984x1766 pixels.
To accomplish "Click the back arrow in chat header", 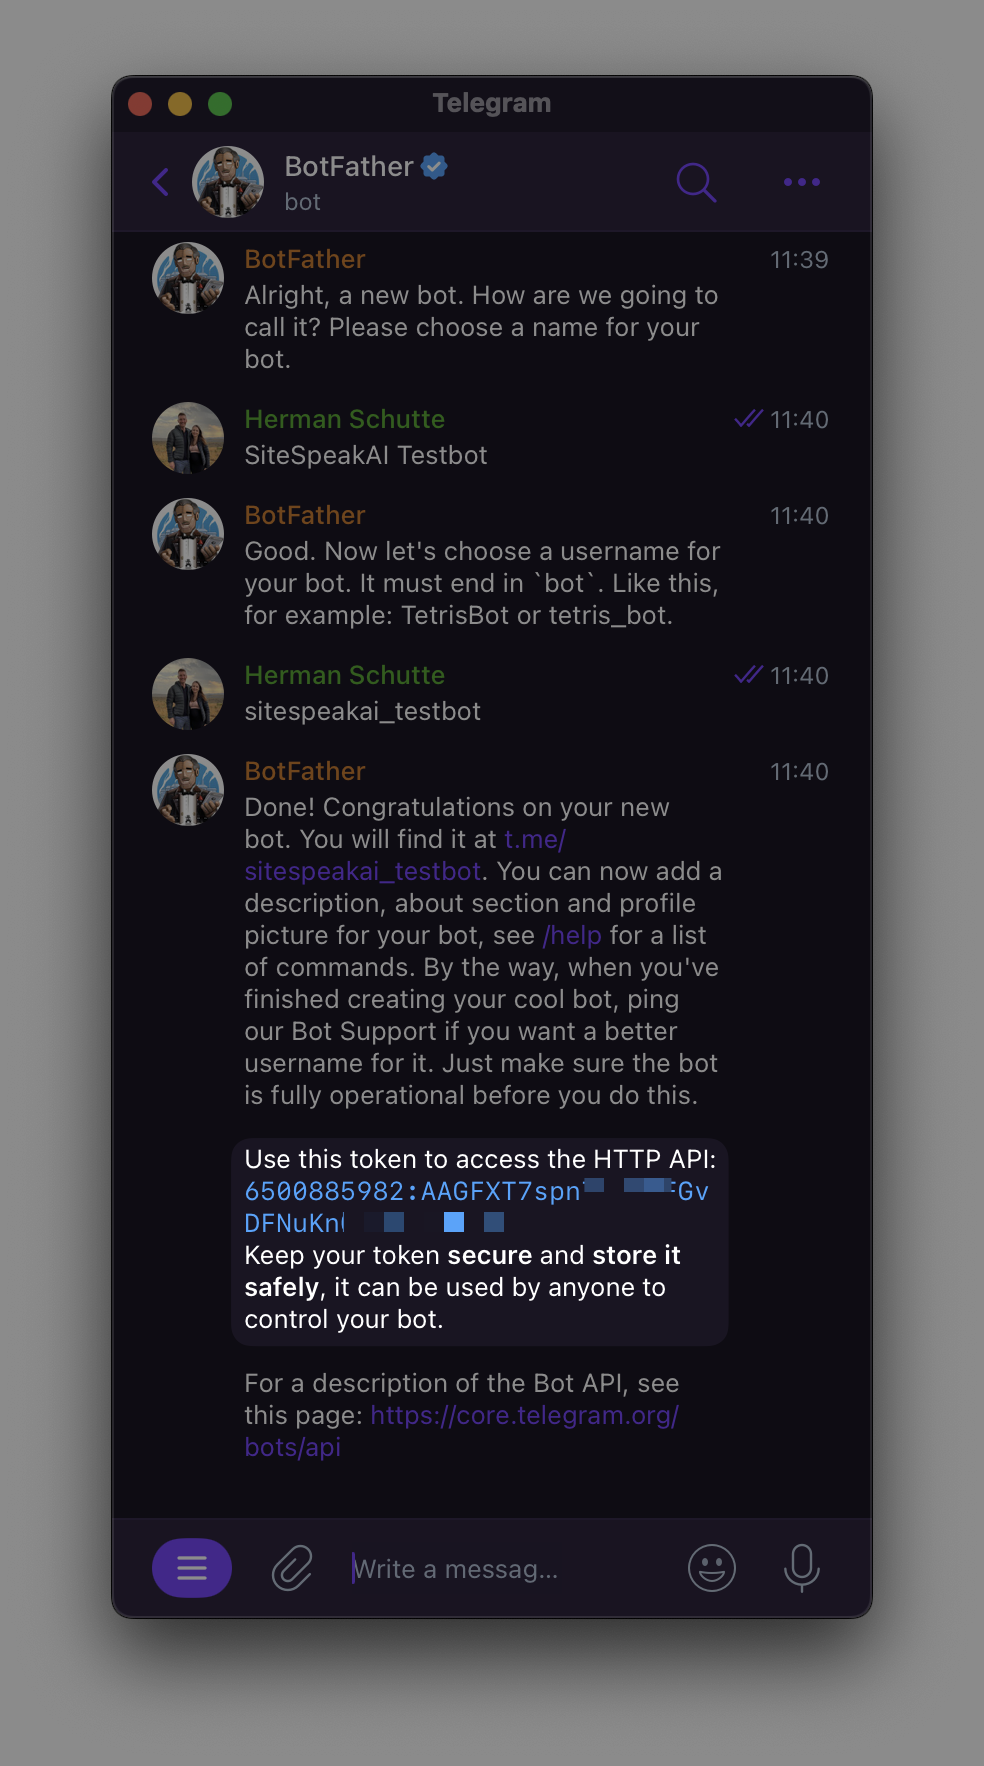I will pos(161,182).
